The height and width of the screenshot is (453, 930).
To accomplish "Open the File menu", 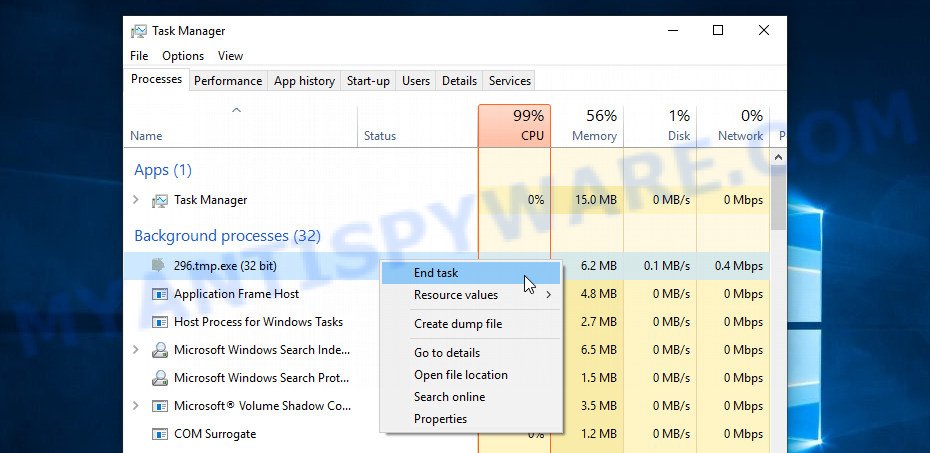I will pos(139,56).
